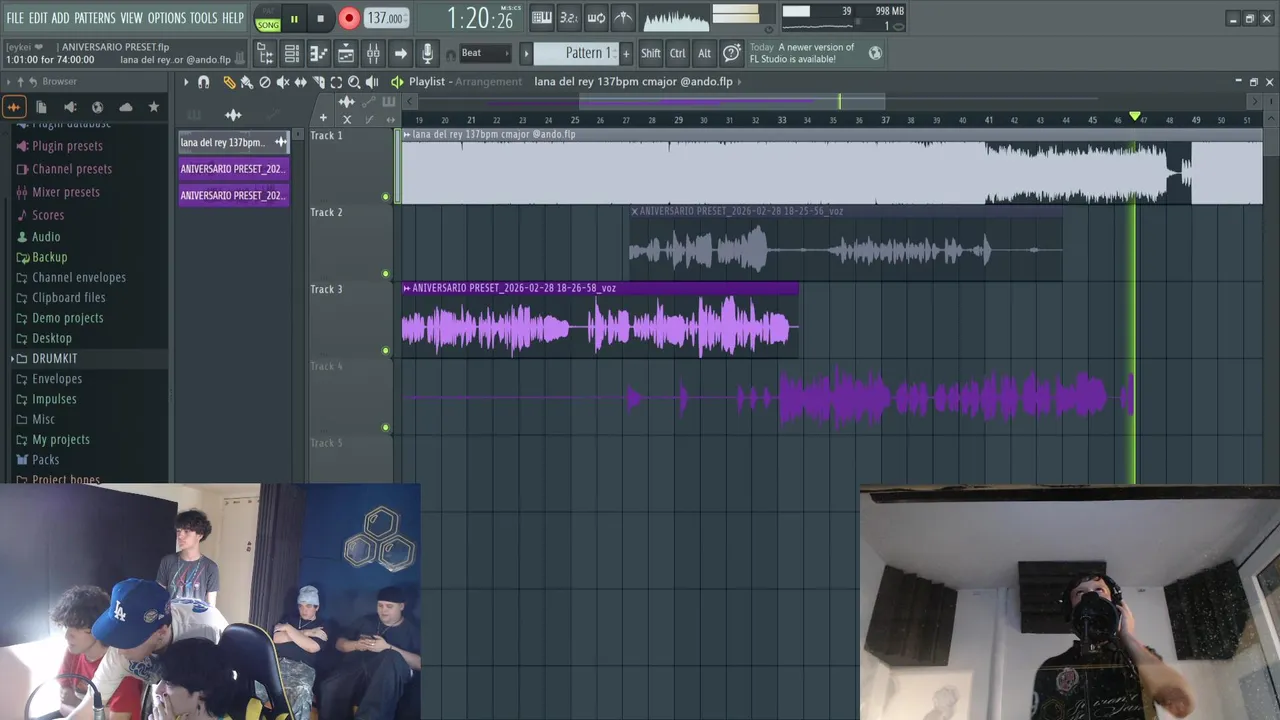Pick the Zoom magnifier tool in Playlist
The image size is (1280, 720).
pos(354,82)
